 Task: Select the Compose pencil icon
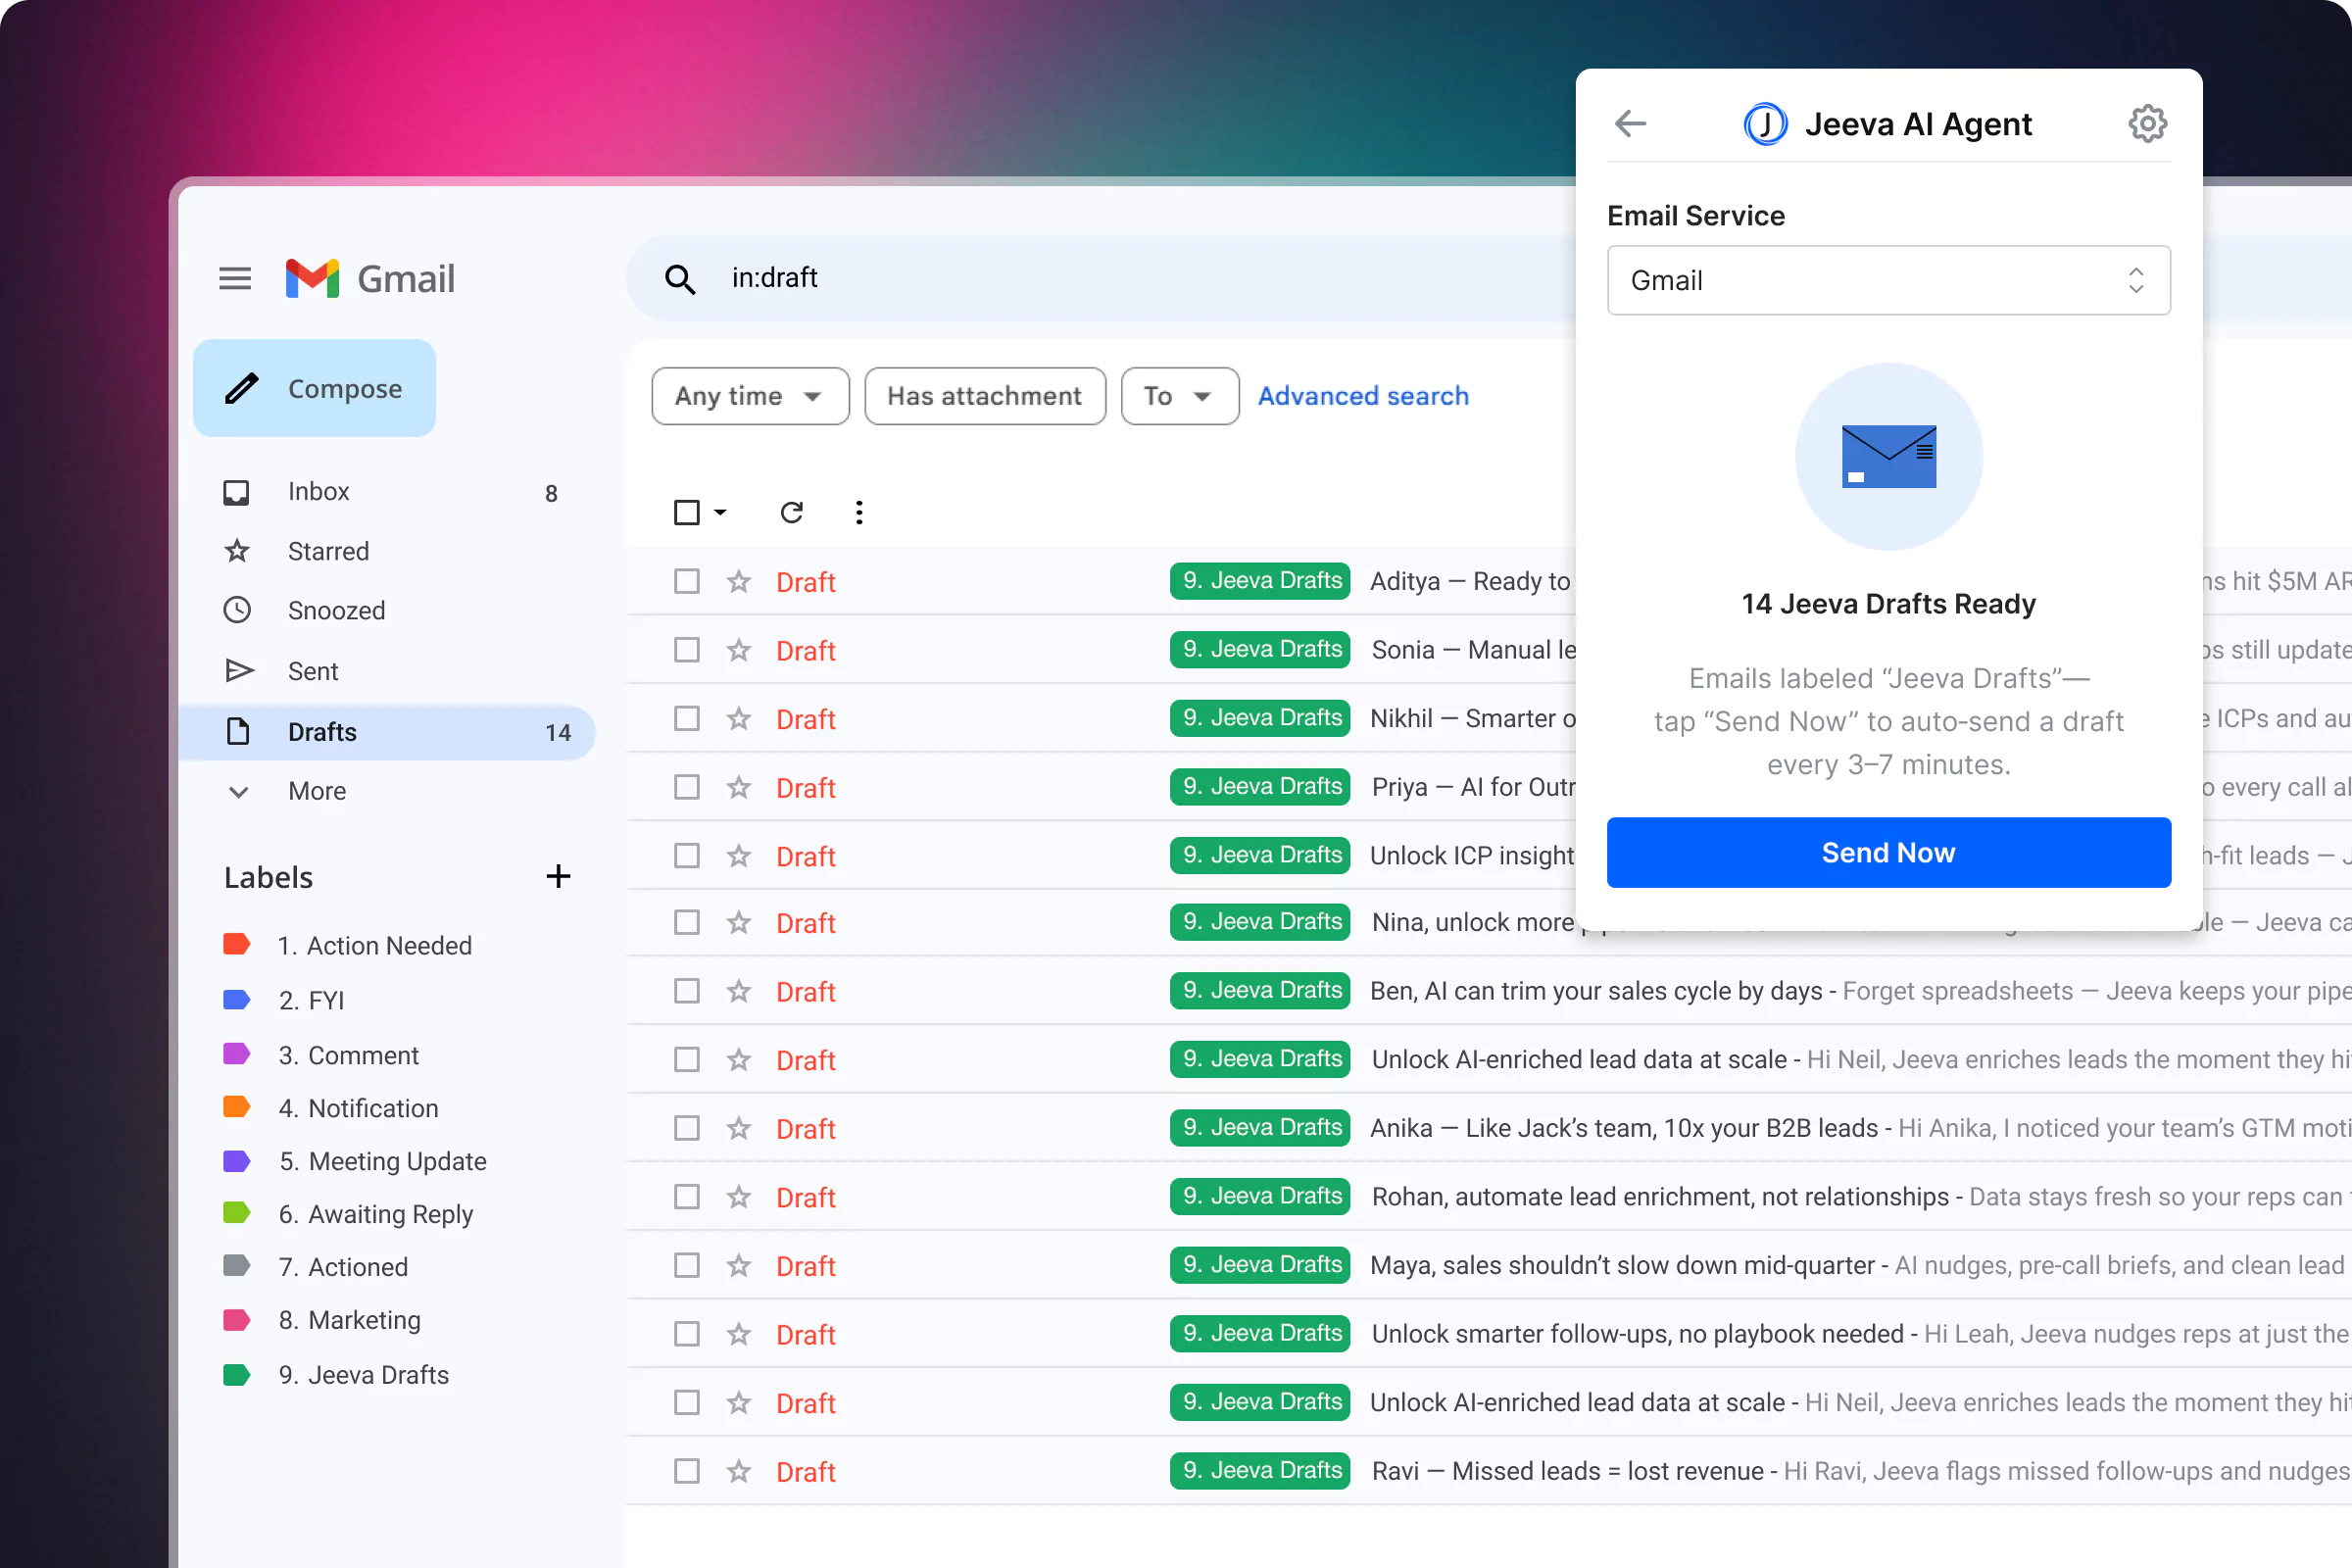(x=241, y=388)
